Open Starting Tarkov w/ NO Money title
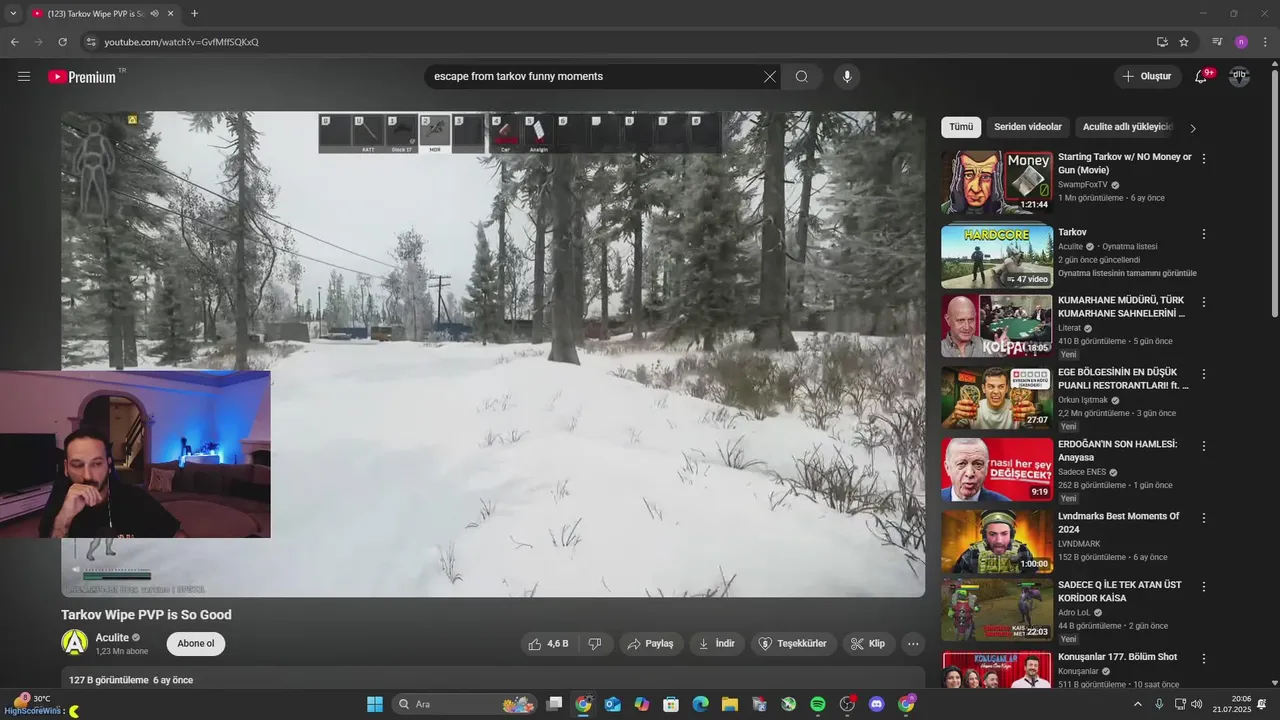 [1125, 164]
